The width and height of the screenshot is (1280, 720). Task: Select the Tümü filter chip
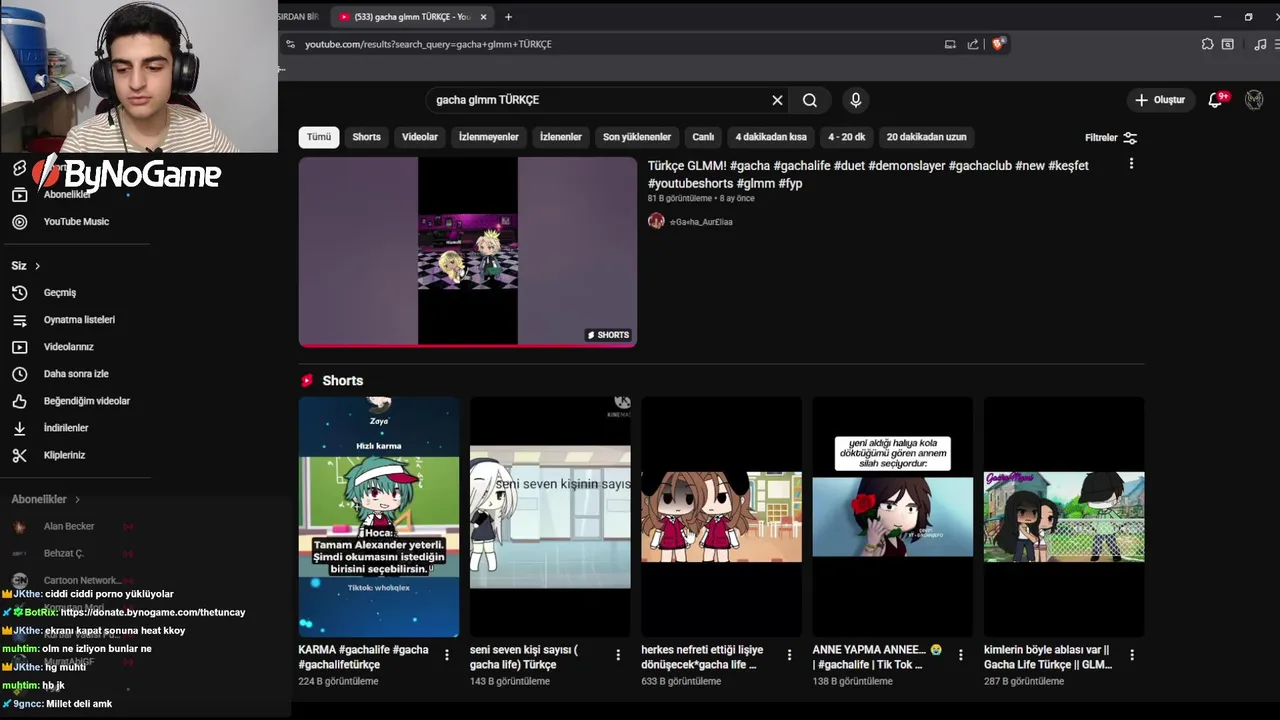tap(319, 137)
